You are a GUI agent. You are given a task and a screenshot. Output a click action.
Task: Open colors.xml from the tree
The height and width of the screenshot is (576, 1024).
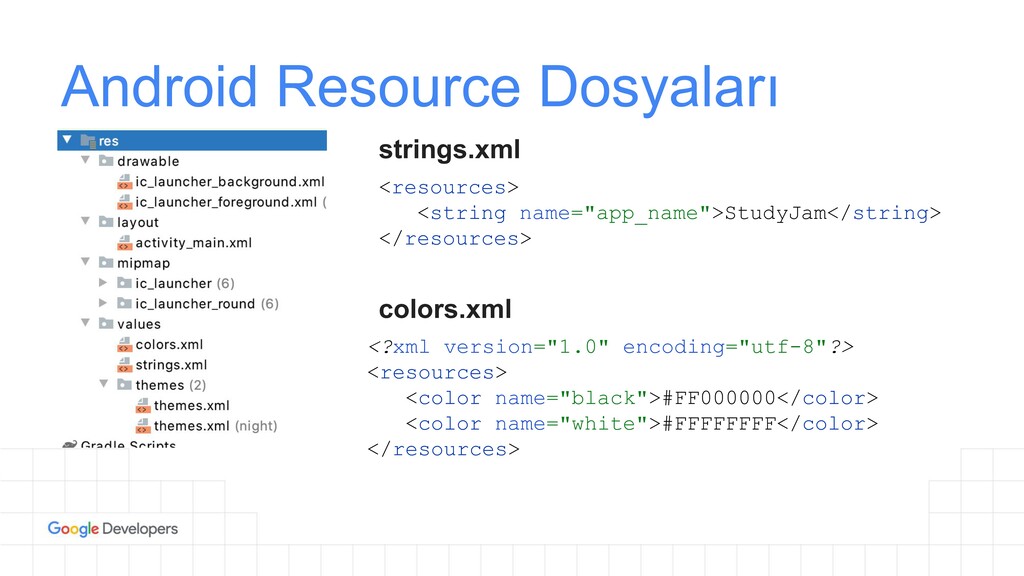pos(169,344)
